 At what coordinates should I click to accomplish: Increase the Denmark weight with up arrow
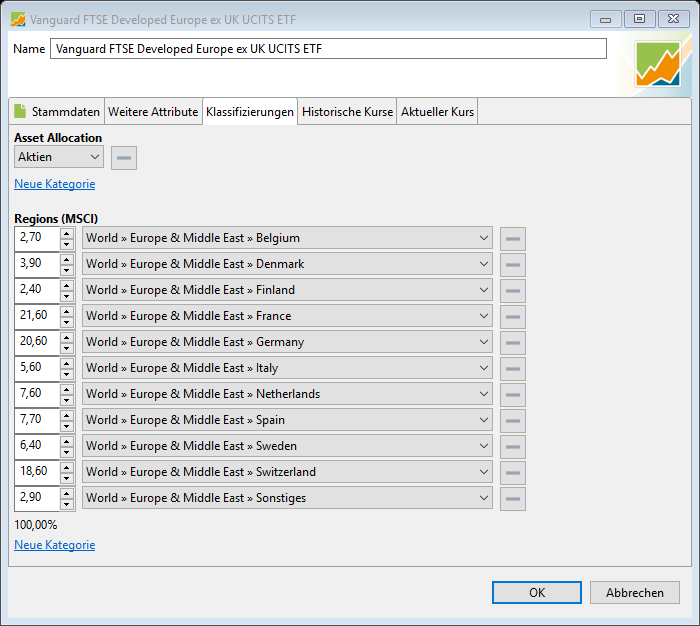point(67,259)
